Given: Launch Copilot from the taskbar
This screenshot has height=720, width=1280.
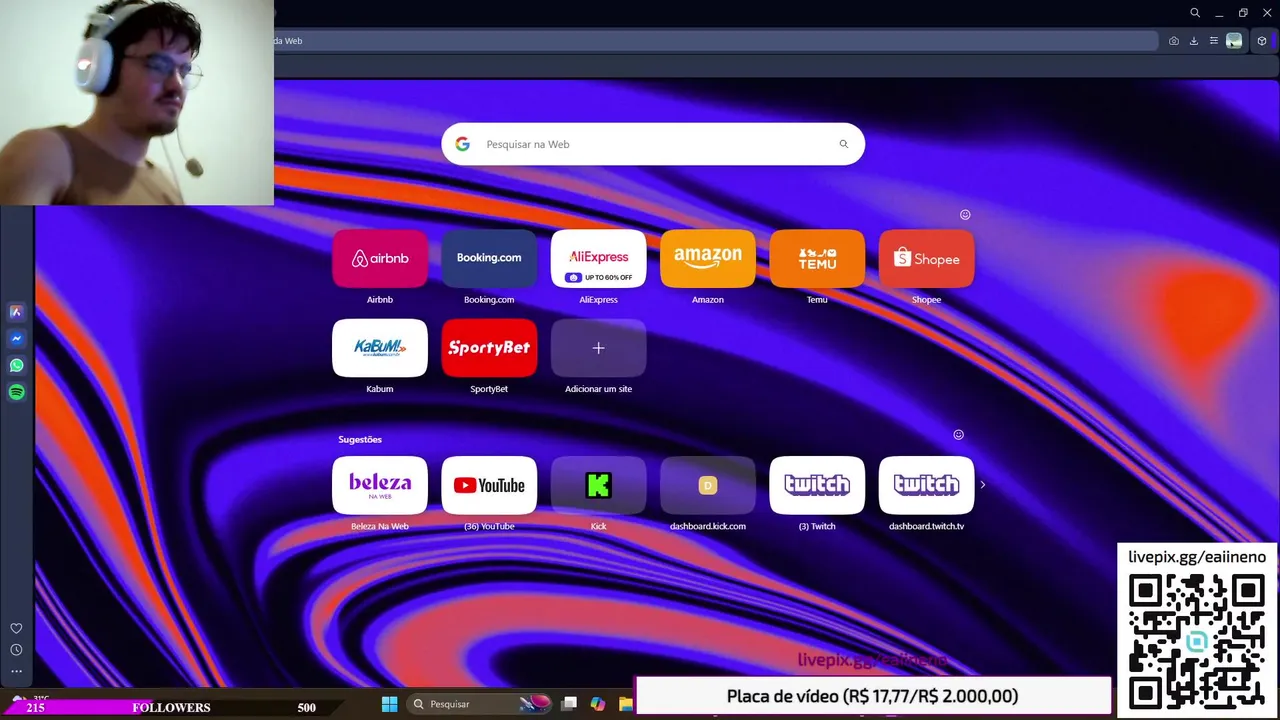Looking at the screenshot, I should tap(598, 704).
